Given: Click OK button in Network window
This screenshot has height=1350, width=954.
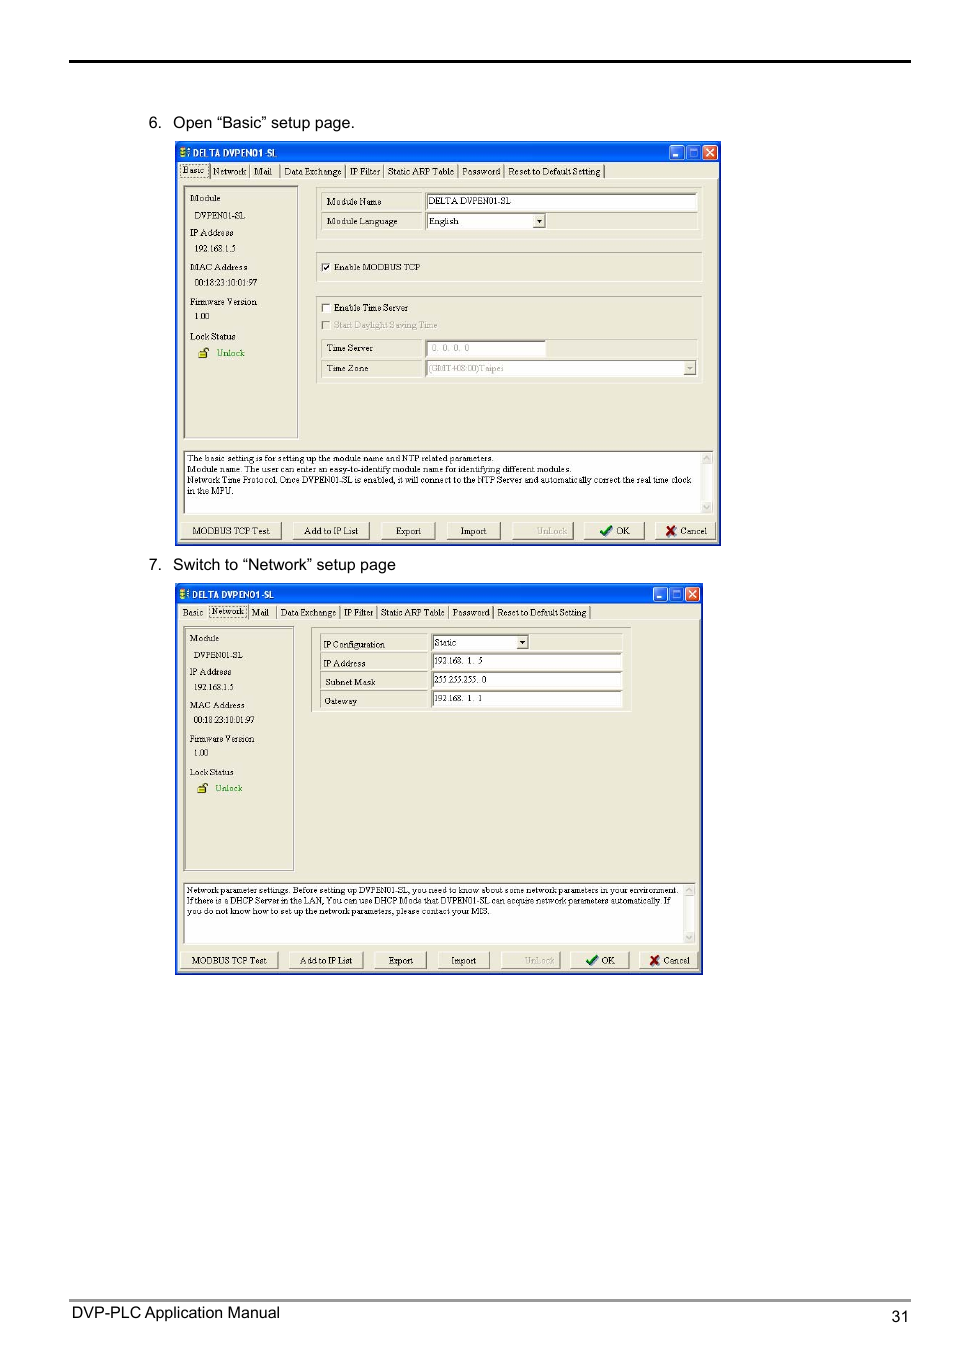Looking at the screenshot, I should [x=601, y=960].
